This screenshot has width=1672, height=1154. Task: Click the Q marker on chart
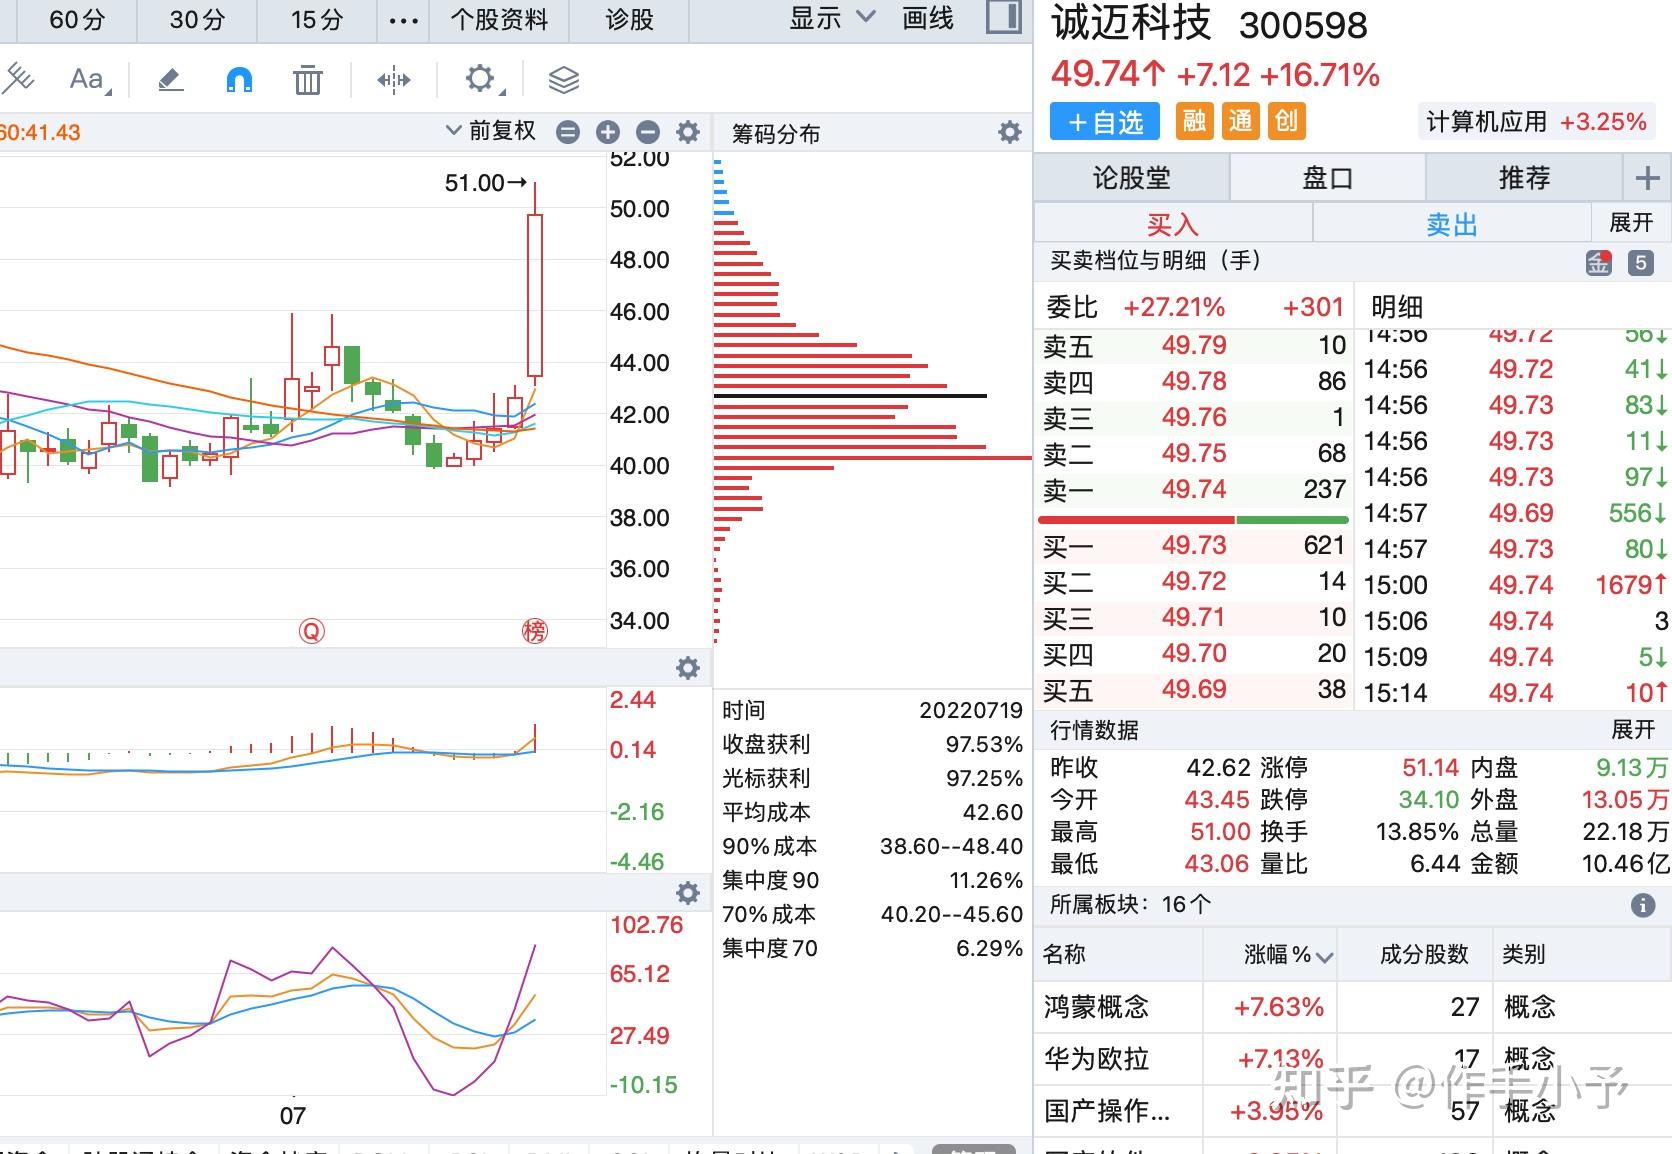point(312,631)
